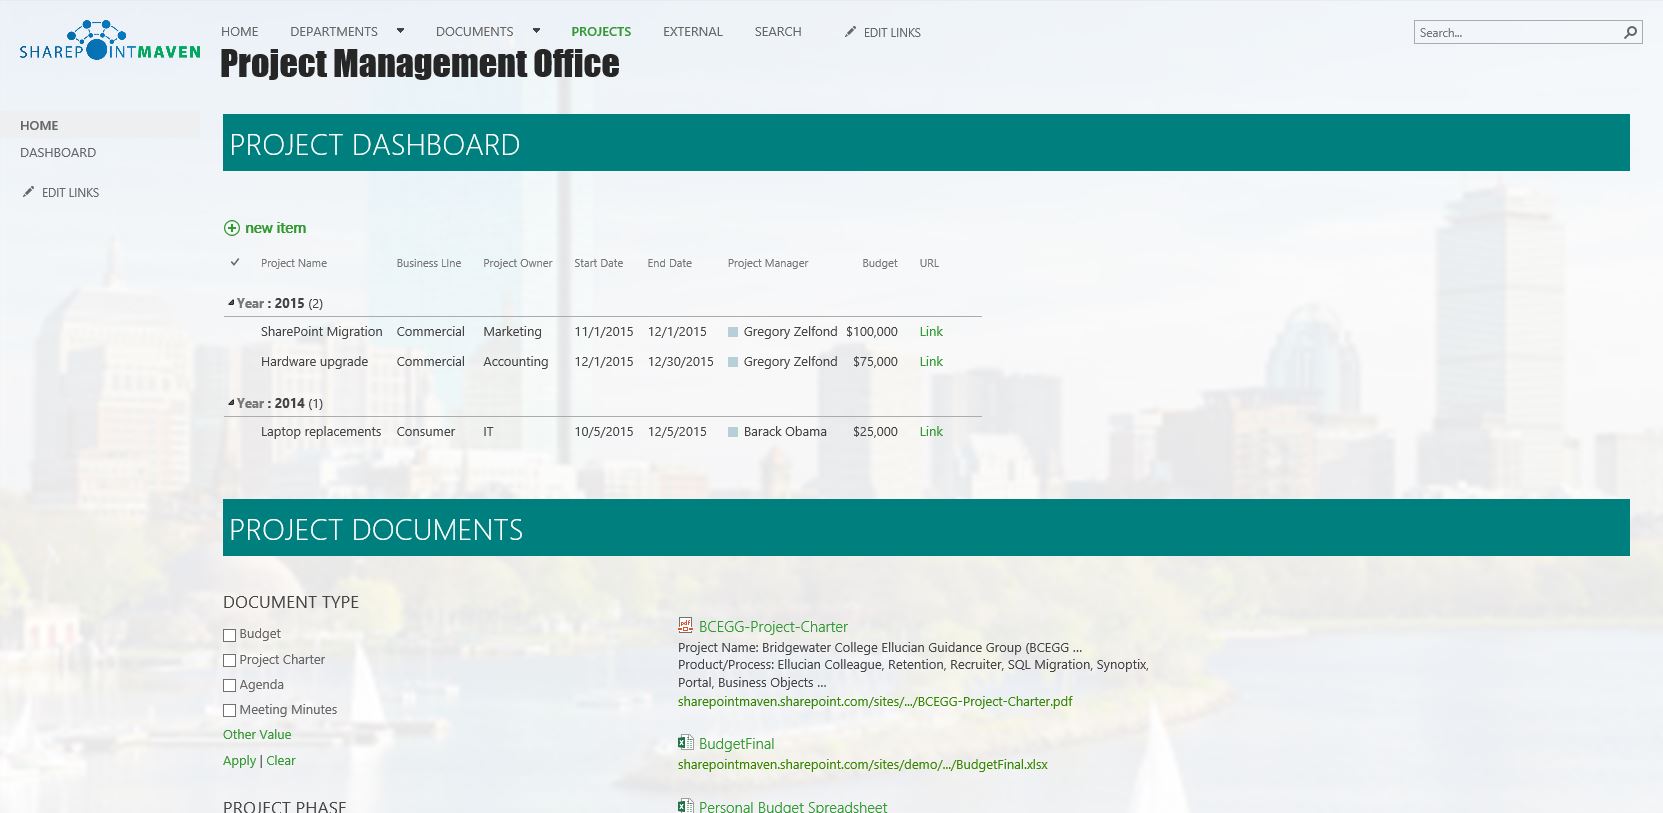The height and width of the screenshot is (813, 1663).
Task: Click presence indicator for Gregory Zelfond in SharePoint Migration row
Action: coord(733,332)
